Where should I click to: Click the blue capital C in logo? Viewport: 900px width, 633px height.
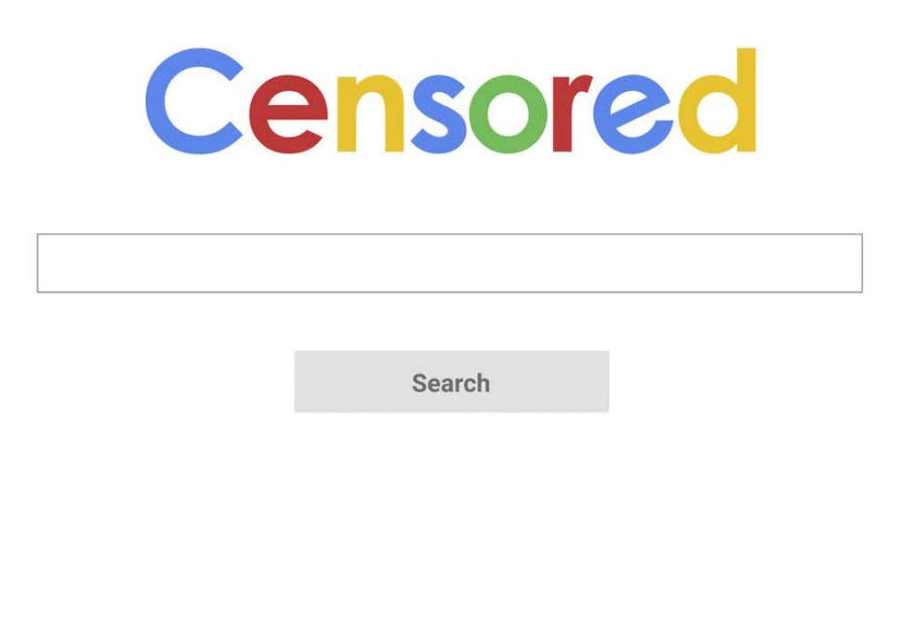[193, 101]
